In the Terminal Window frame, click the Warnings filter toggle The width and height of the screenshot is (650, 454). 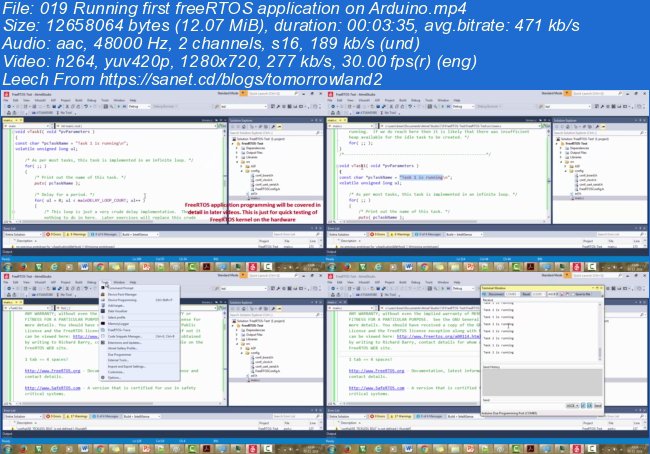click(400, 416)
